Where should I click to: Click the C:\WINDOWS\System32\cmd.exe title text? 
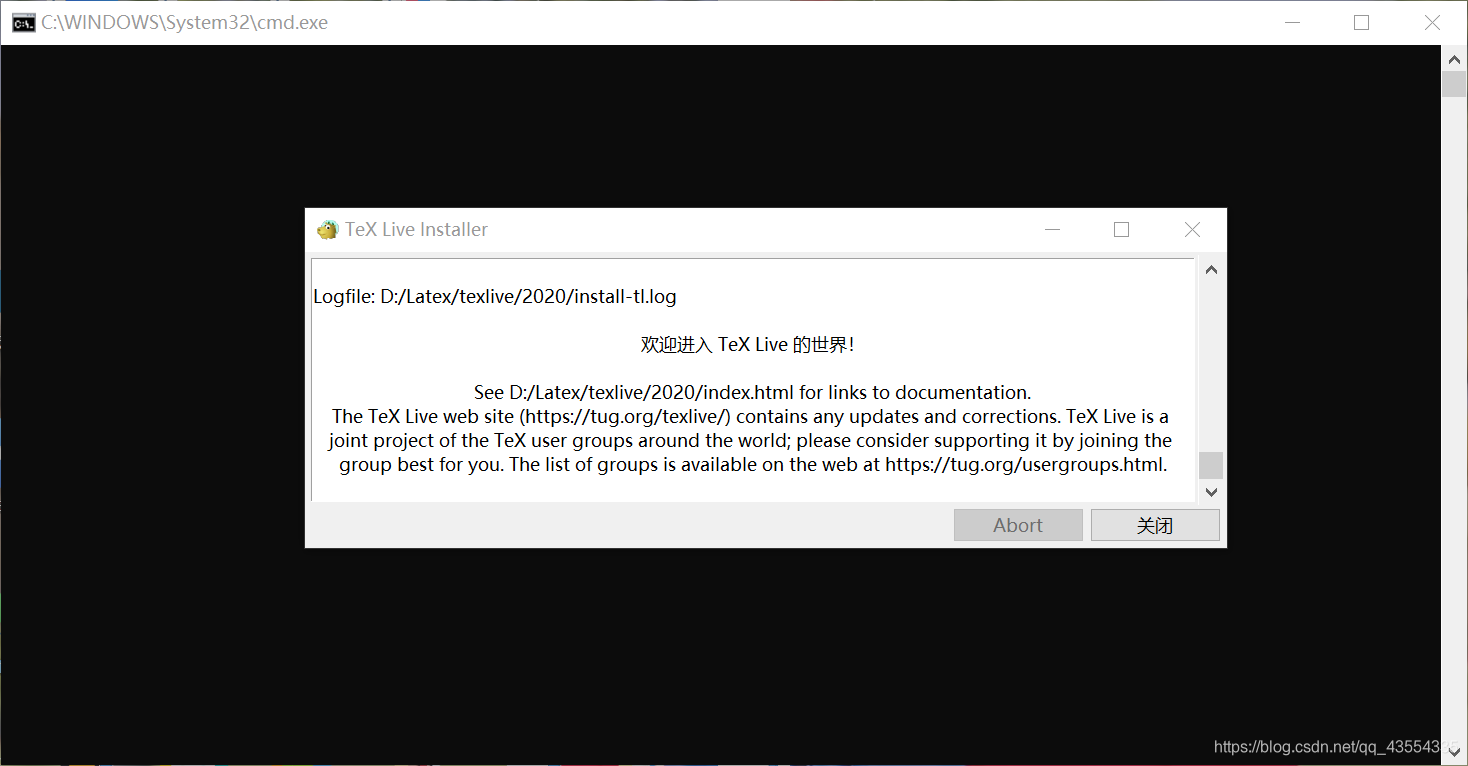[185, 22]
